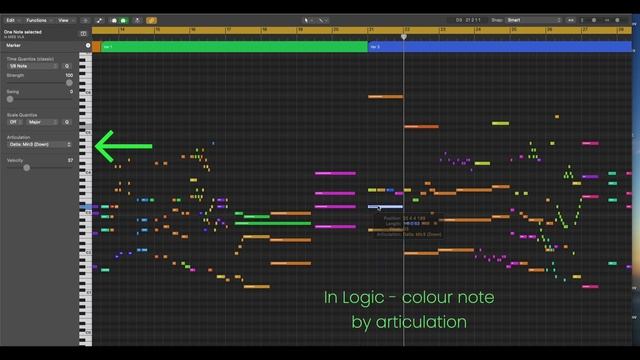Viewport: 640px width, 360px height.
Task: Open the Scale Quantize Major dropdown
Action: (x=43, y=122)
